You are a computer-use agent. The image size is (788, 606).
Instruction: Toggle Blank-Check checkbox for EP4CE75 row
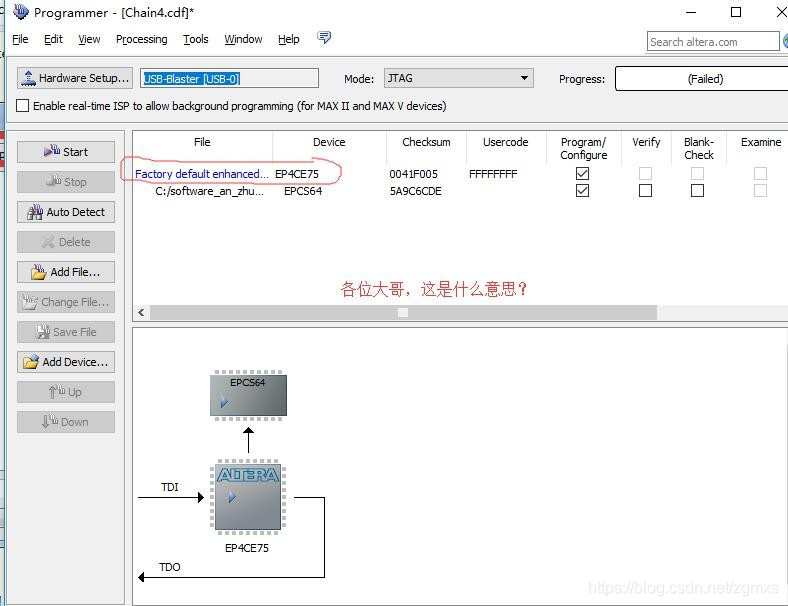coord(697,173)
